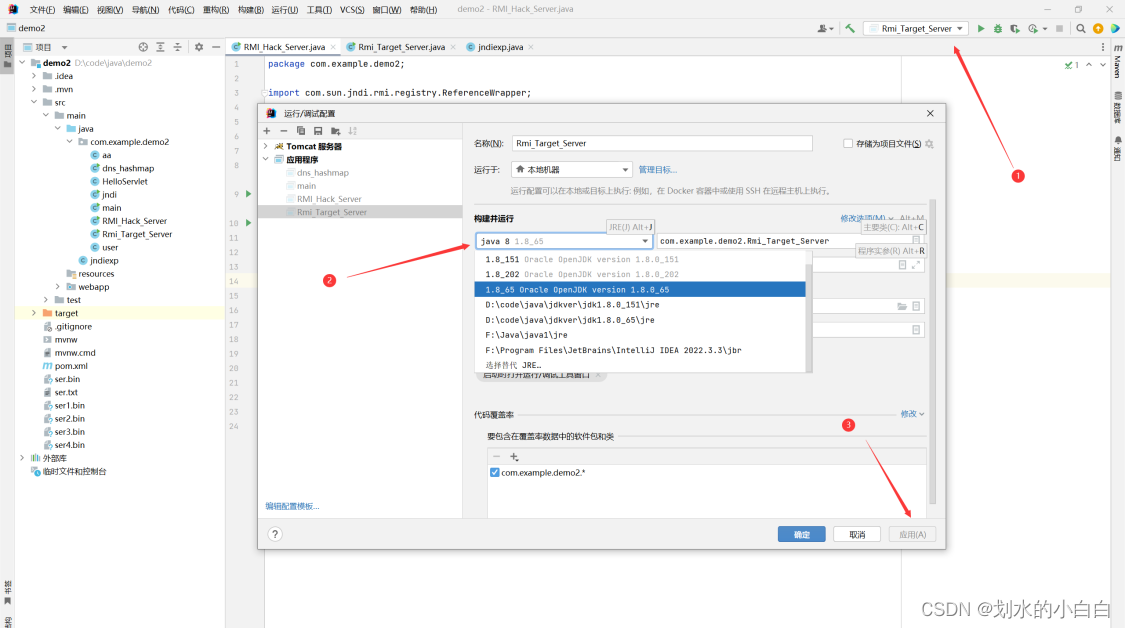Build project with the hammer icon

click(x=850, y=29)
